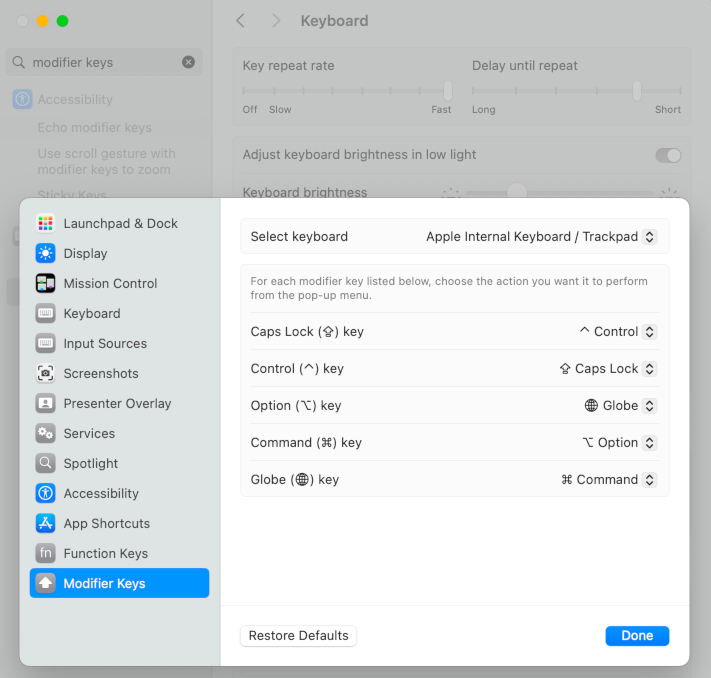
Task: Open the Launchpad & Dock icon
Action: tap(45, 223)
